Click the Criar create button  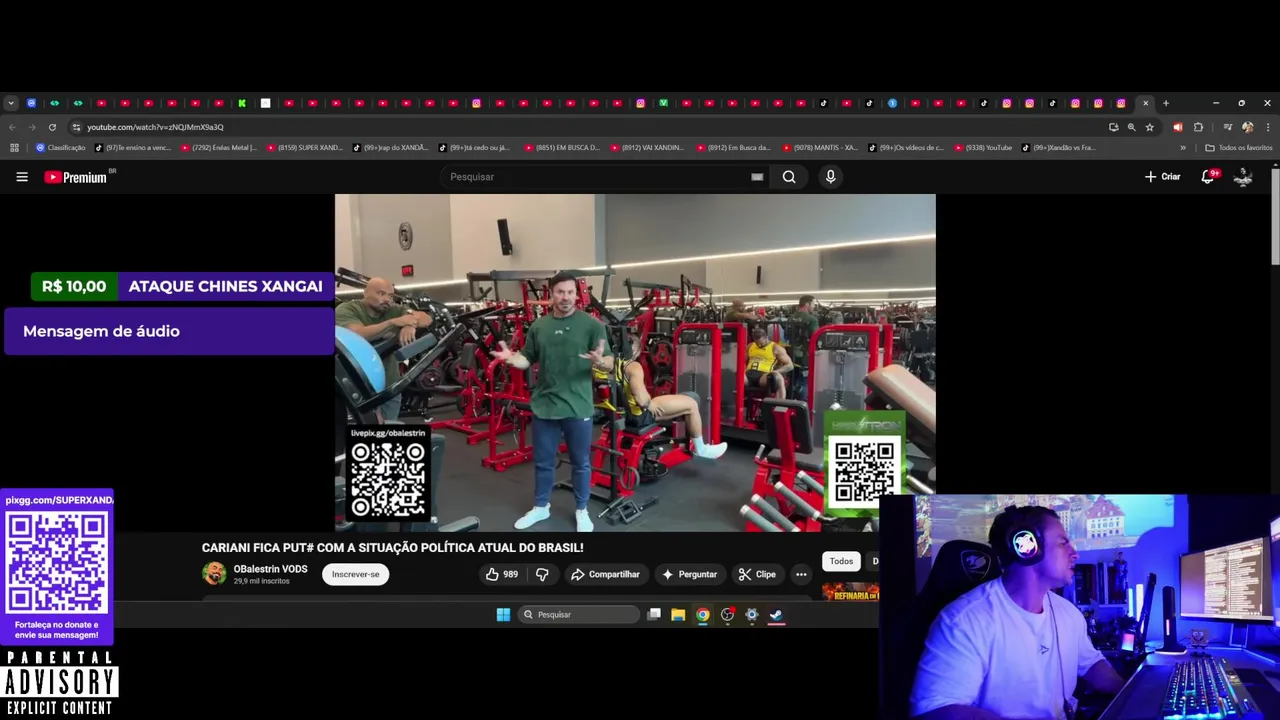pos(1163,177)
